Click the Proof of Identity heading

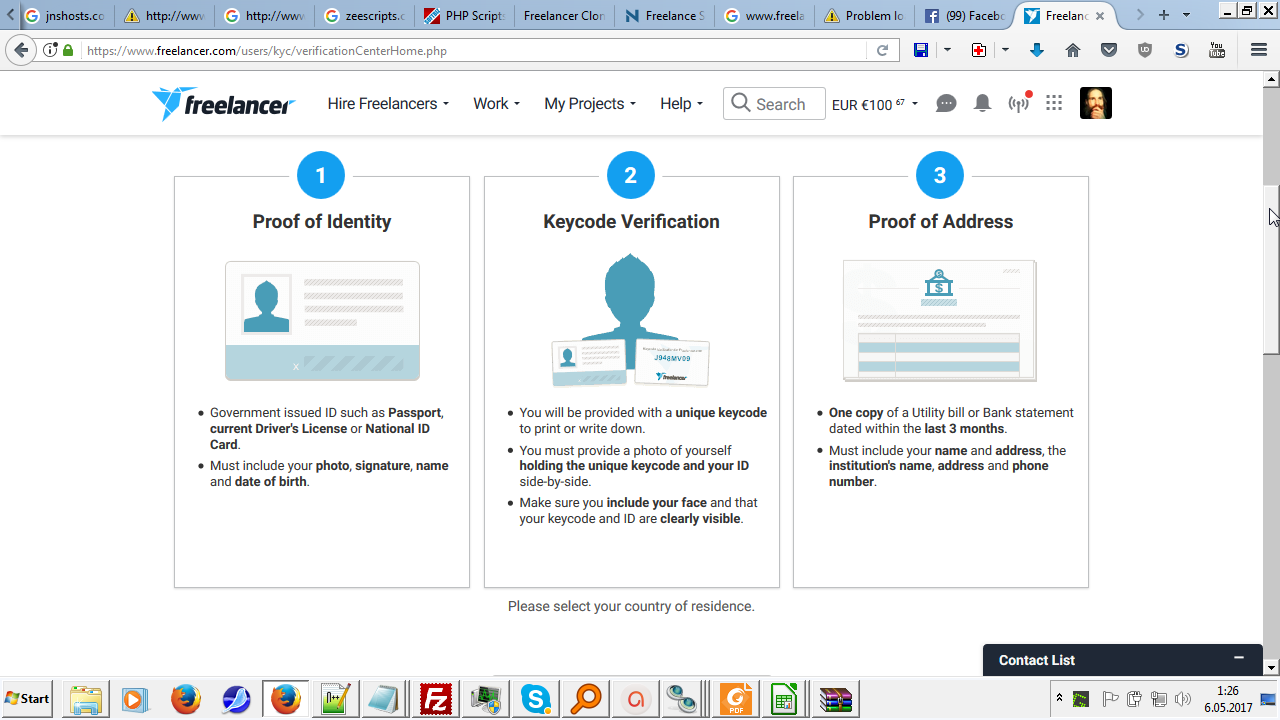click(x=322, y=222)
